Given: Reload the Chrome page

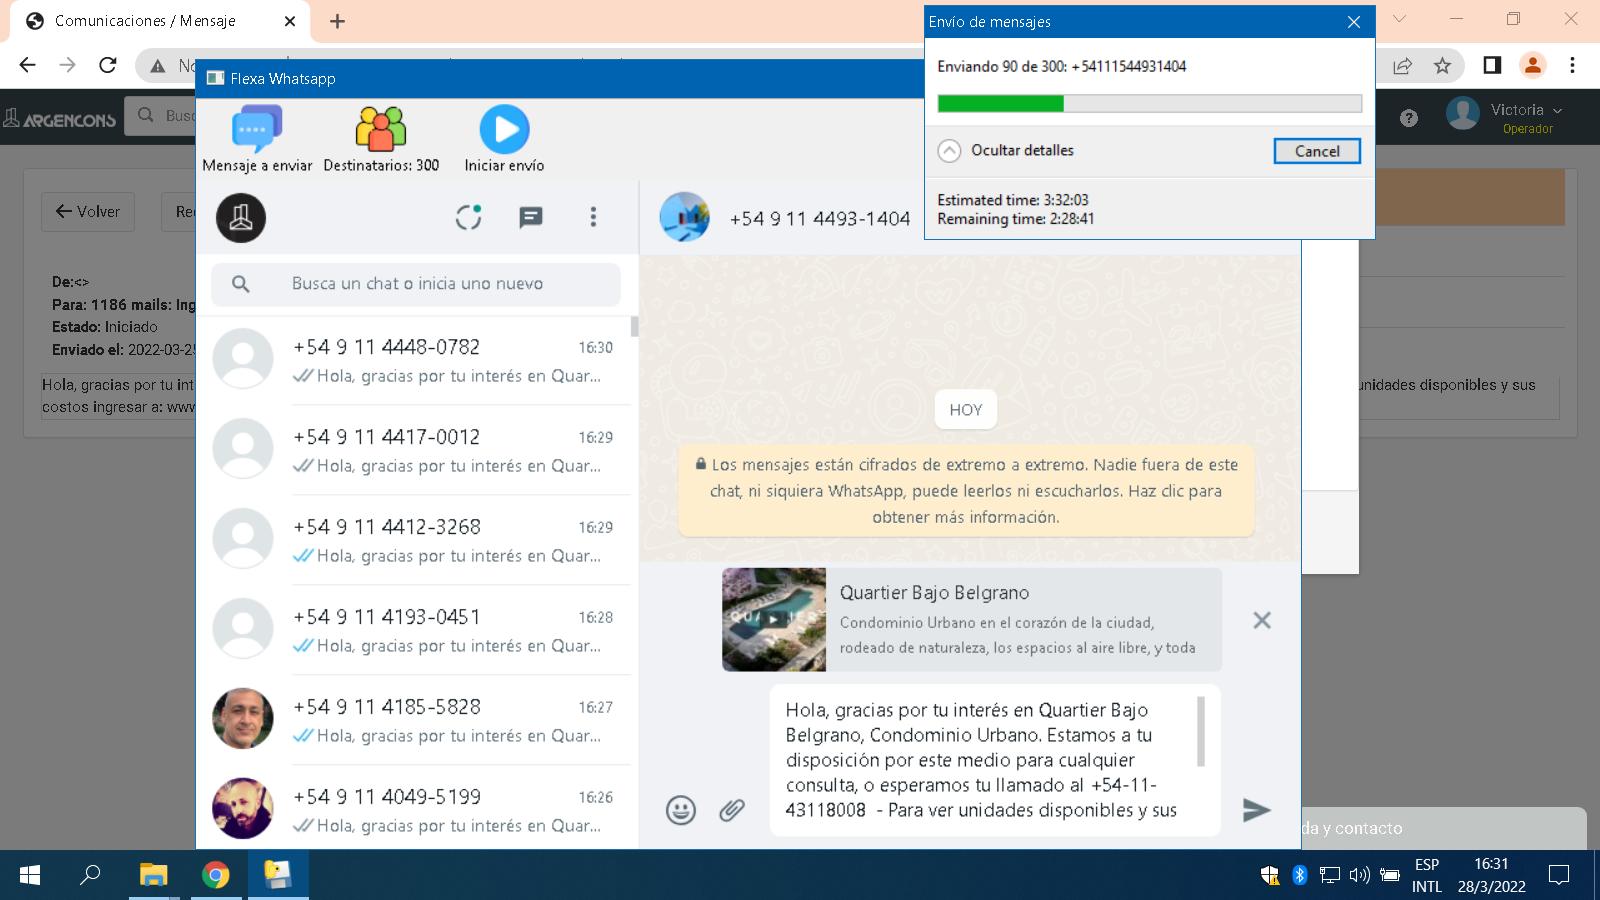Looking at the screenshot, I should coord(108,65).
